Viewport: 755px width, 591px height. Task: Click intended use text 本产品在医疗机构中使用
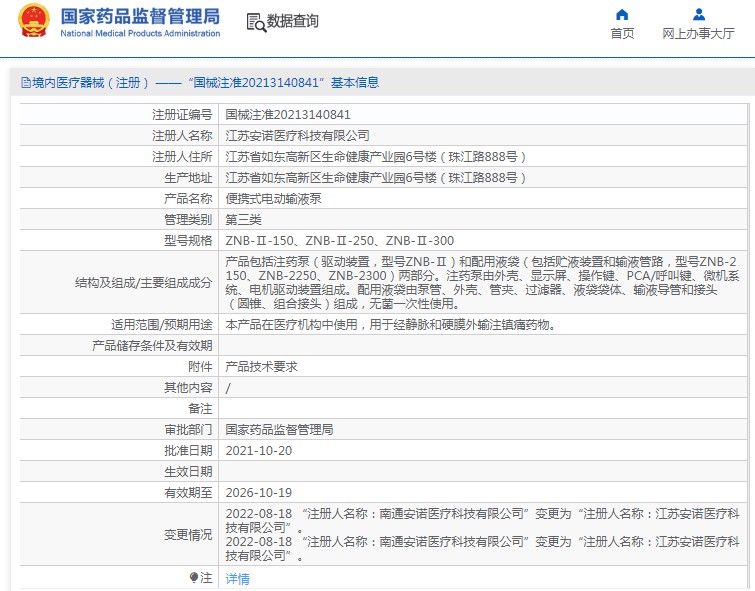pyautogui.click(x=291, y=325)
